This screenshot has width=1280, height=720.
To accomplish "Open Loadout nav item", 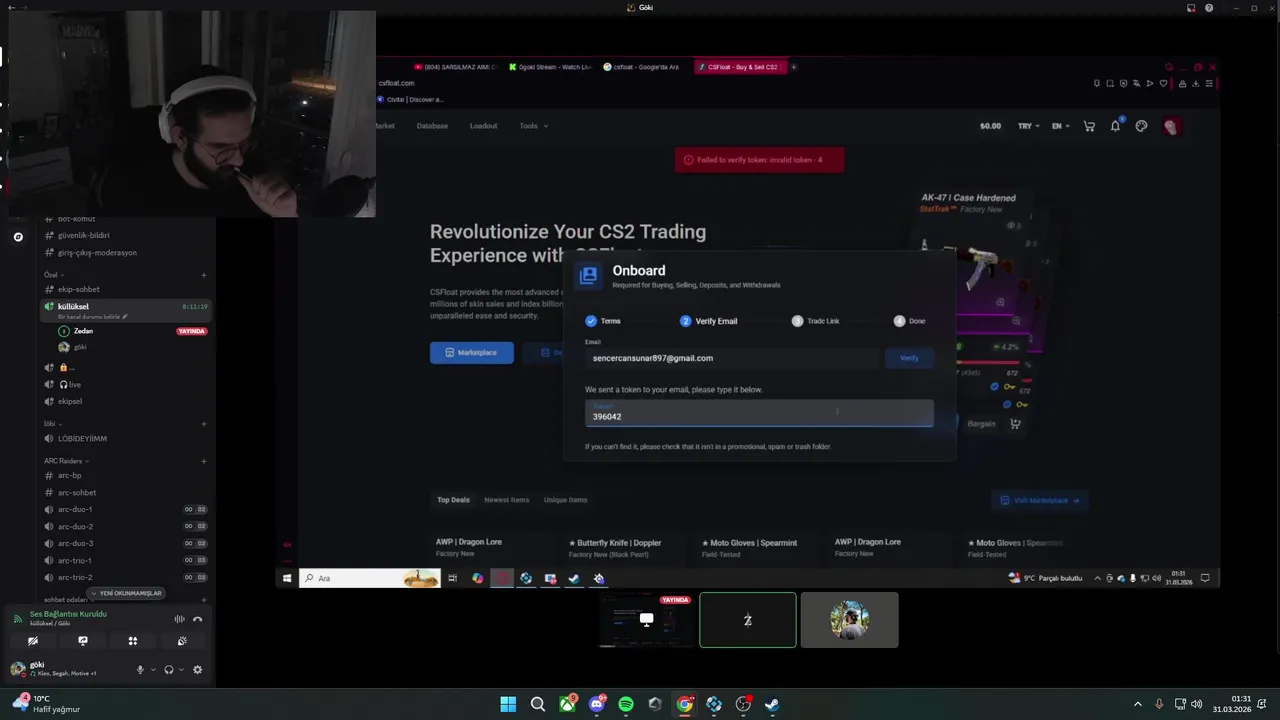I will [x=483, y=126].
